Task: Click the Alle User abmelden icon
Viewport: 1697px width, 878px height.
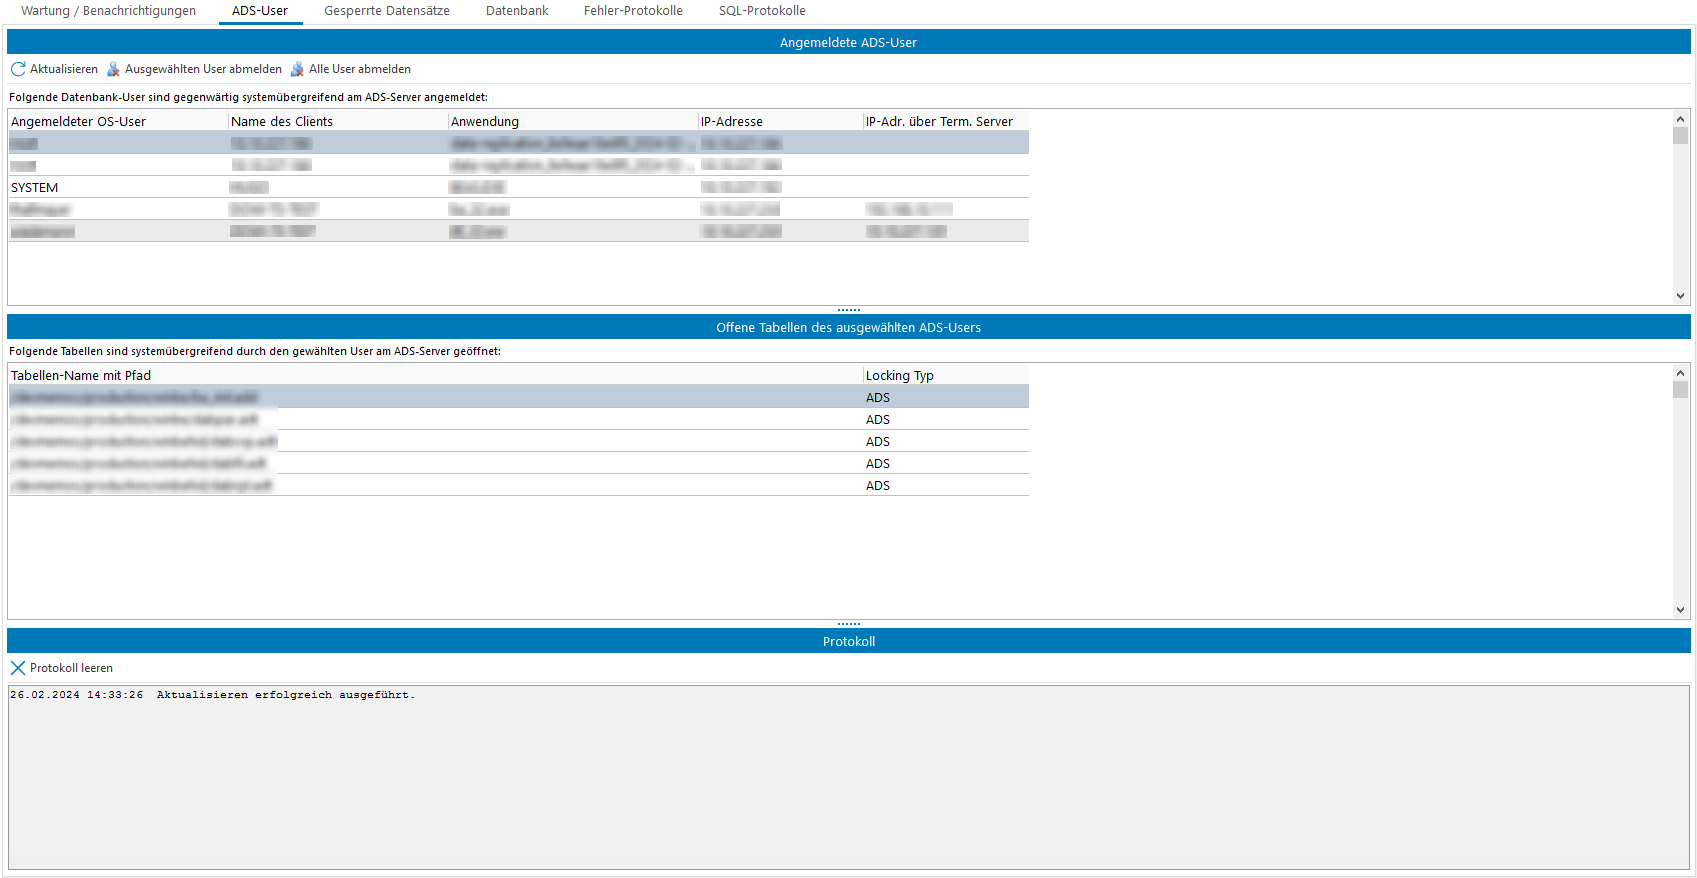Action: (x=297, y=69)
